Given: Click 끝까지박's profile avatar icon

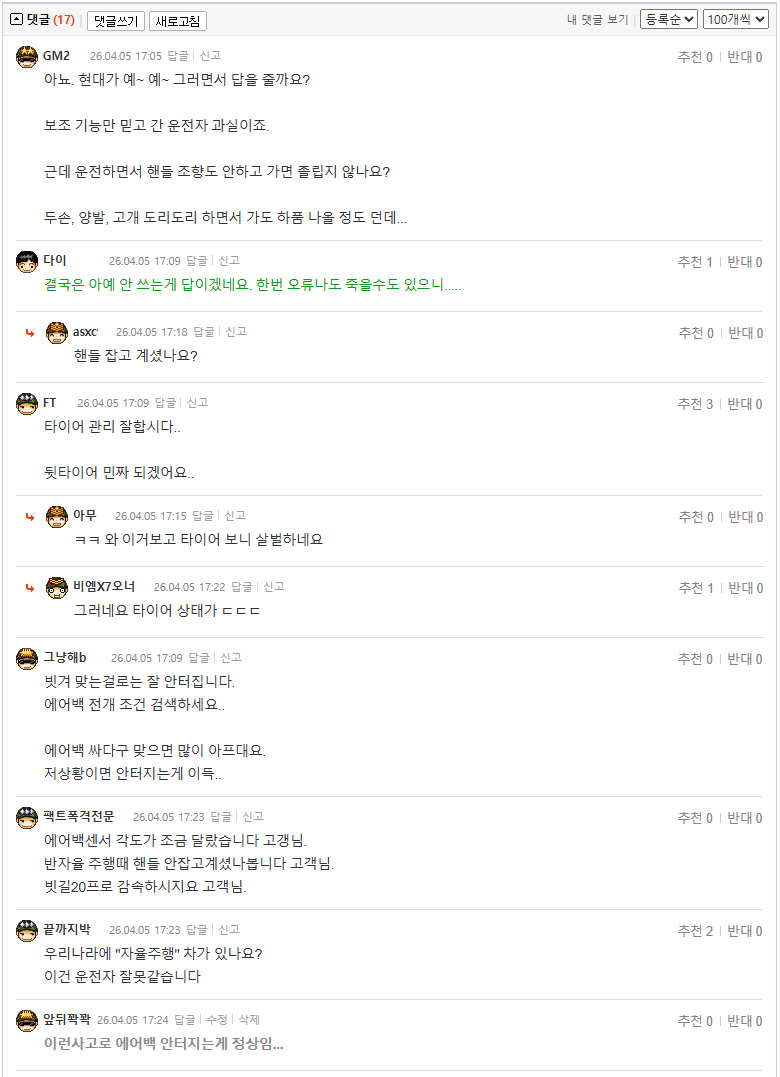Looking at the screenshot, I should pos(27,930).
